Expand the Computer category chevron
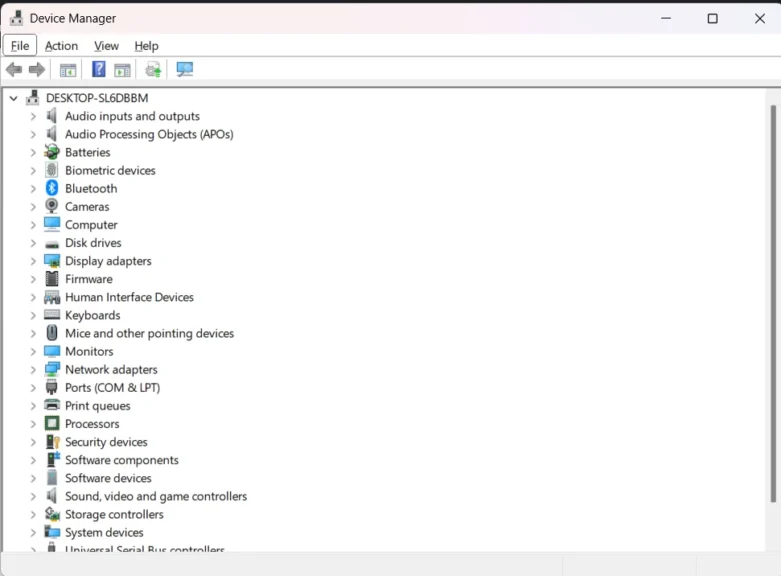 [x=33, y=225]
